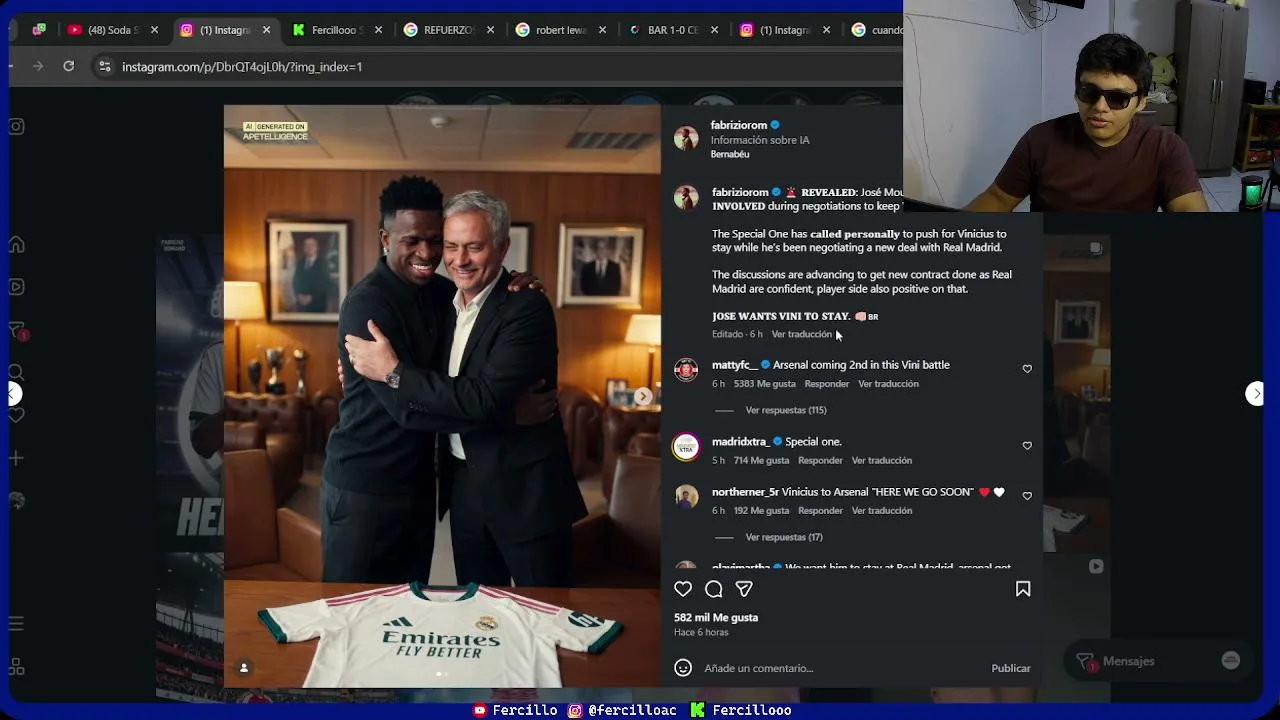
Task: Open fabriziorom username in the post header
Action: (x=739, y=125)
